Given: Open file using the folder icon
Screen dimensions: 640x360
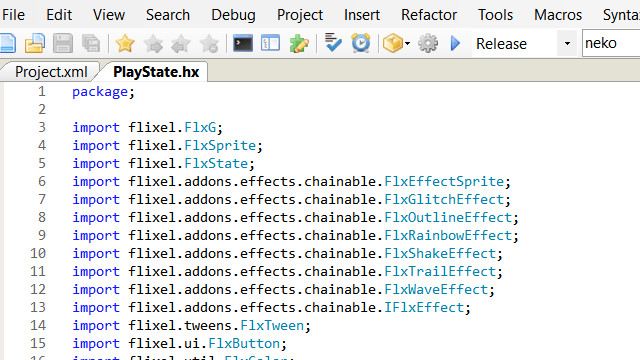Looking at the screenshot, I should (35, 43).
